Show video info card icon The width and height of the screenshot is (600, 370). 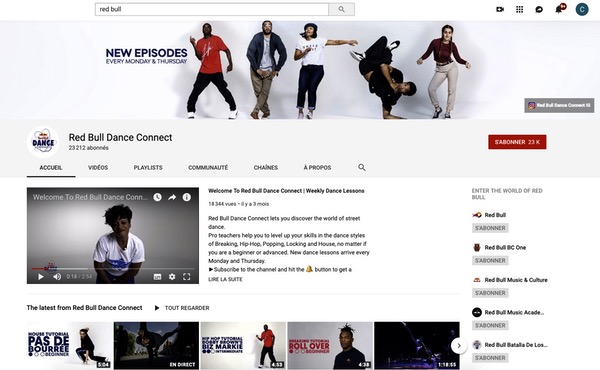click(186, 197)
